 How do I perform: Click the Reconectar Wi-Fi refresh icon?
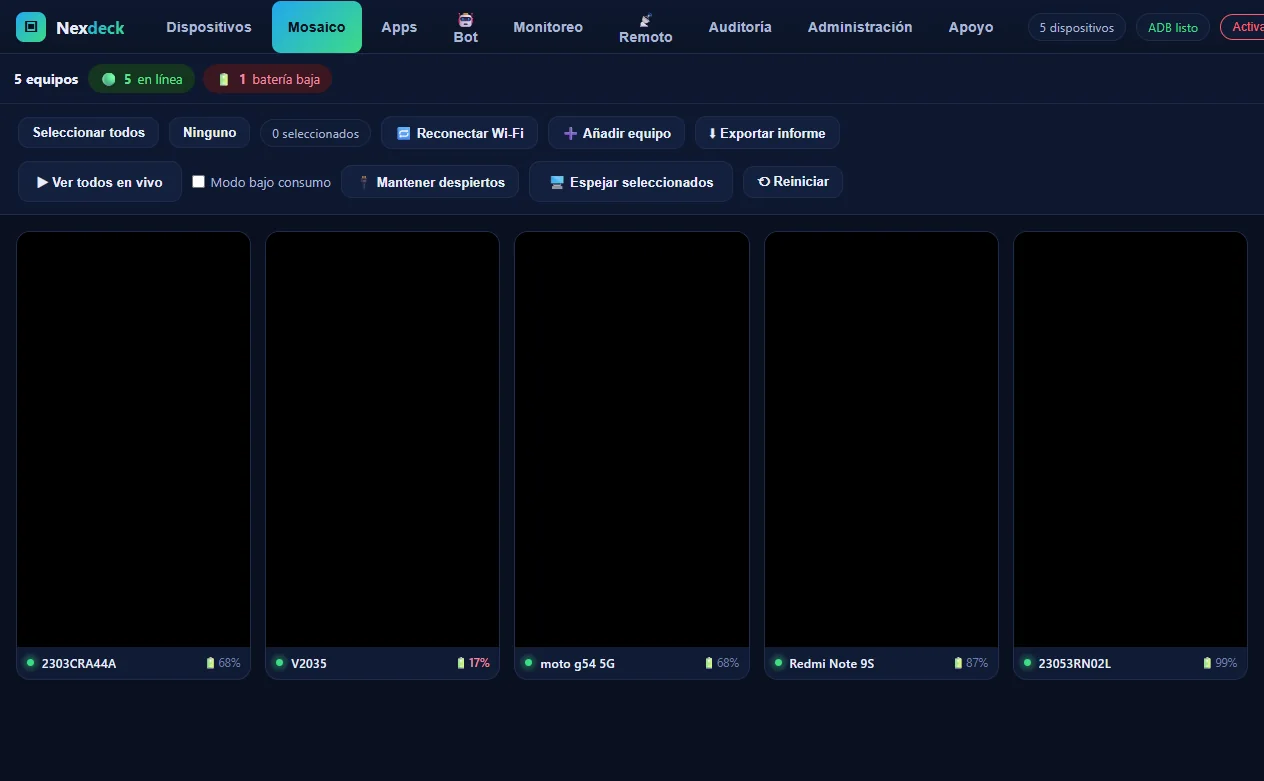click(404, 133)
